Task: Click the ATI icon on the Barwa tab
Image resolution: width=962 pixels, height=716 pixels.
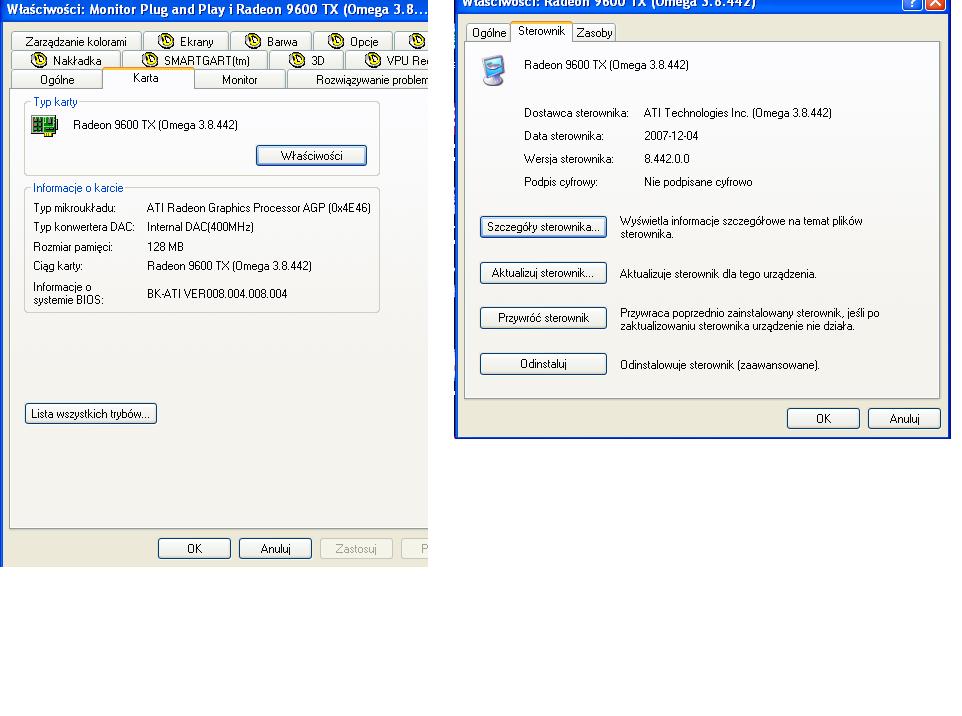Action: [253, 41]
